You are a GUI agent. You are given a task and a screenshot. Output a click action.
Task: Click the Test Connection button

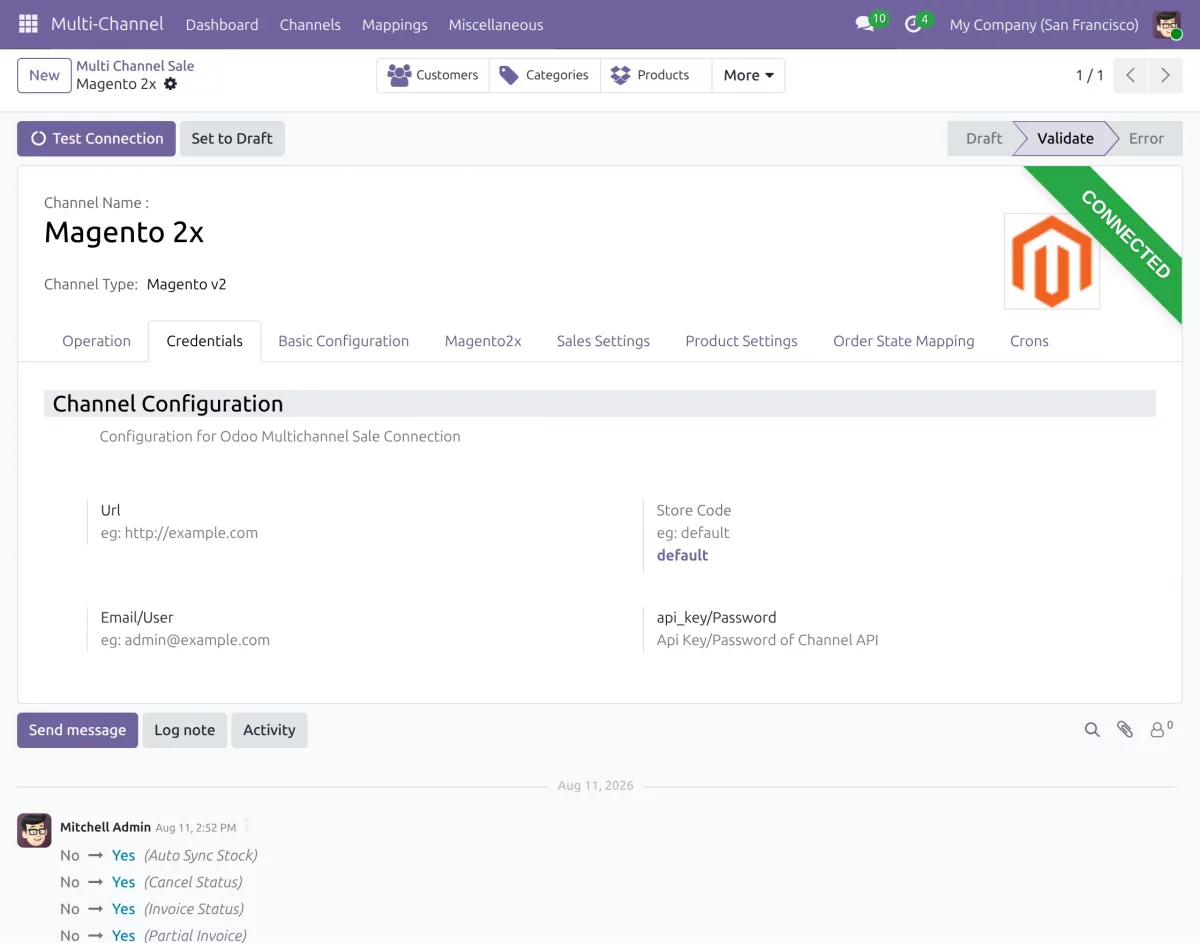(96, 138)
